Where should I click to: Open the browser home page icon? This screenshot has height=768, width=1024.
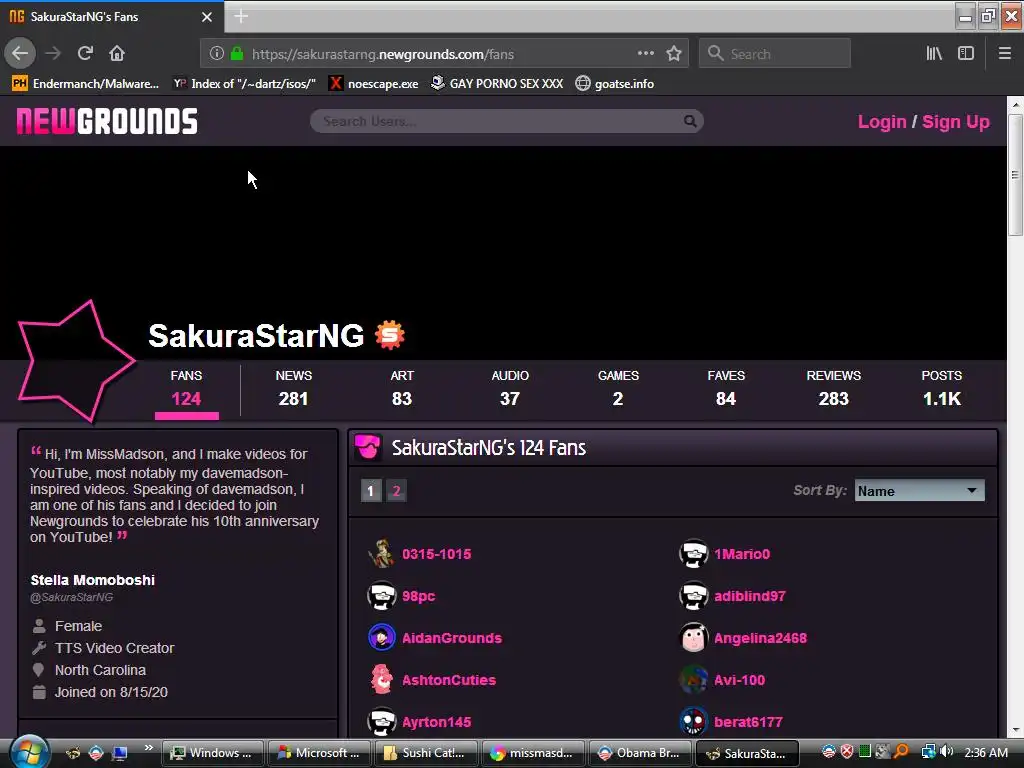[x=117, y=54]
